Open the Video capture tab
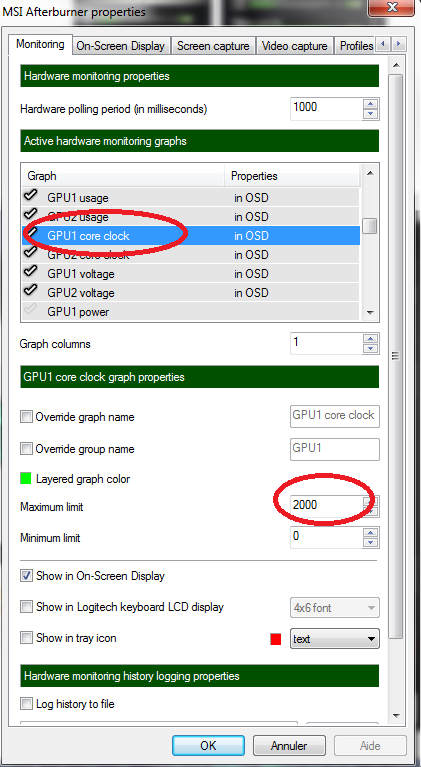 [x=294, y=46]
